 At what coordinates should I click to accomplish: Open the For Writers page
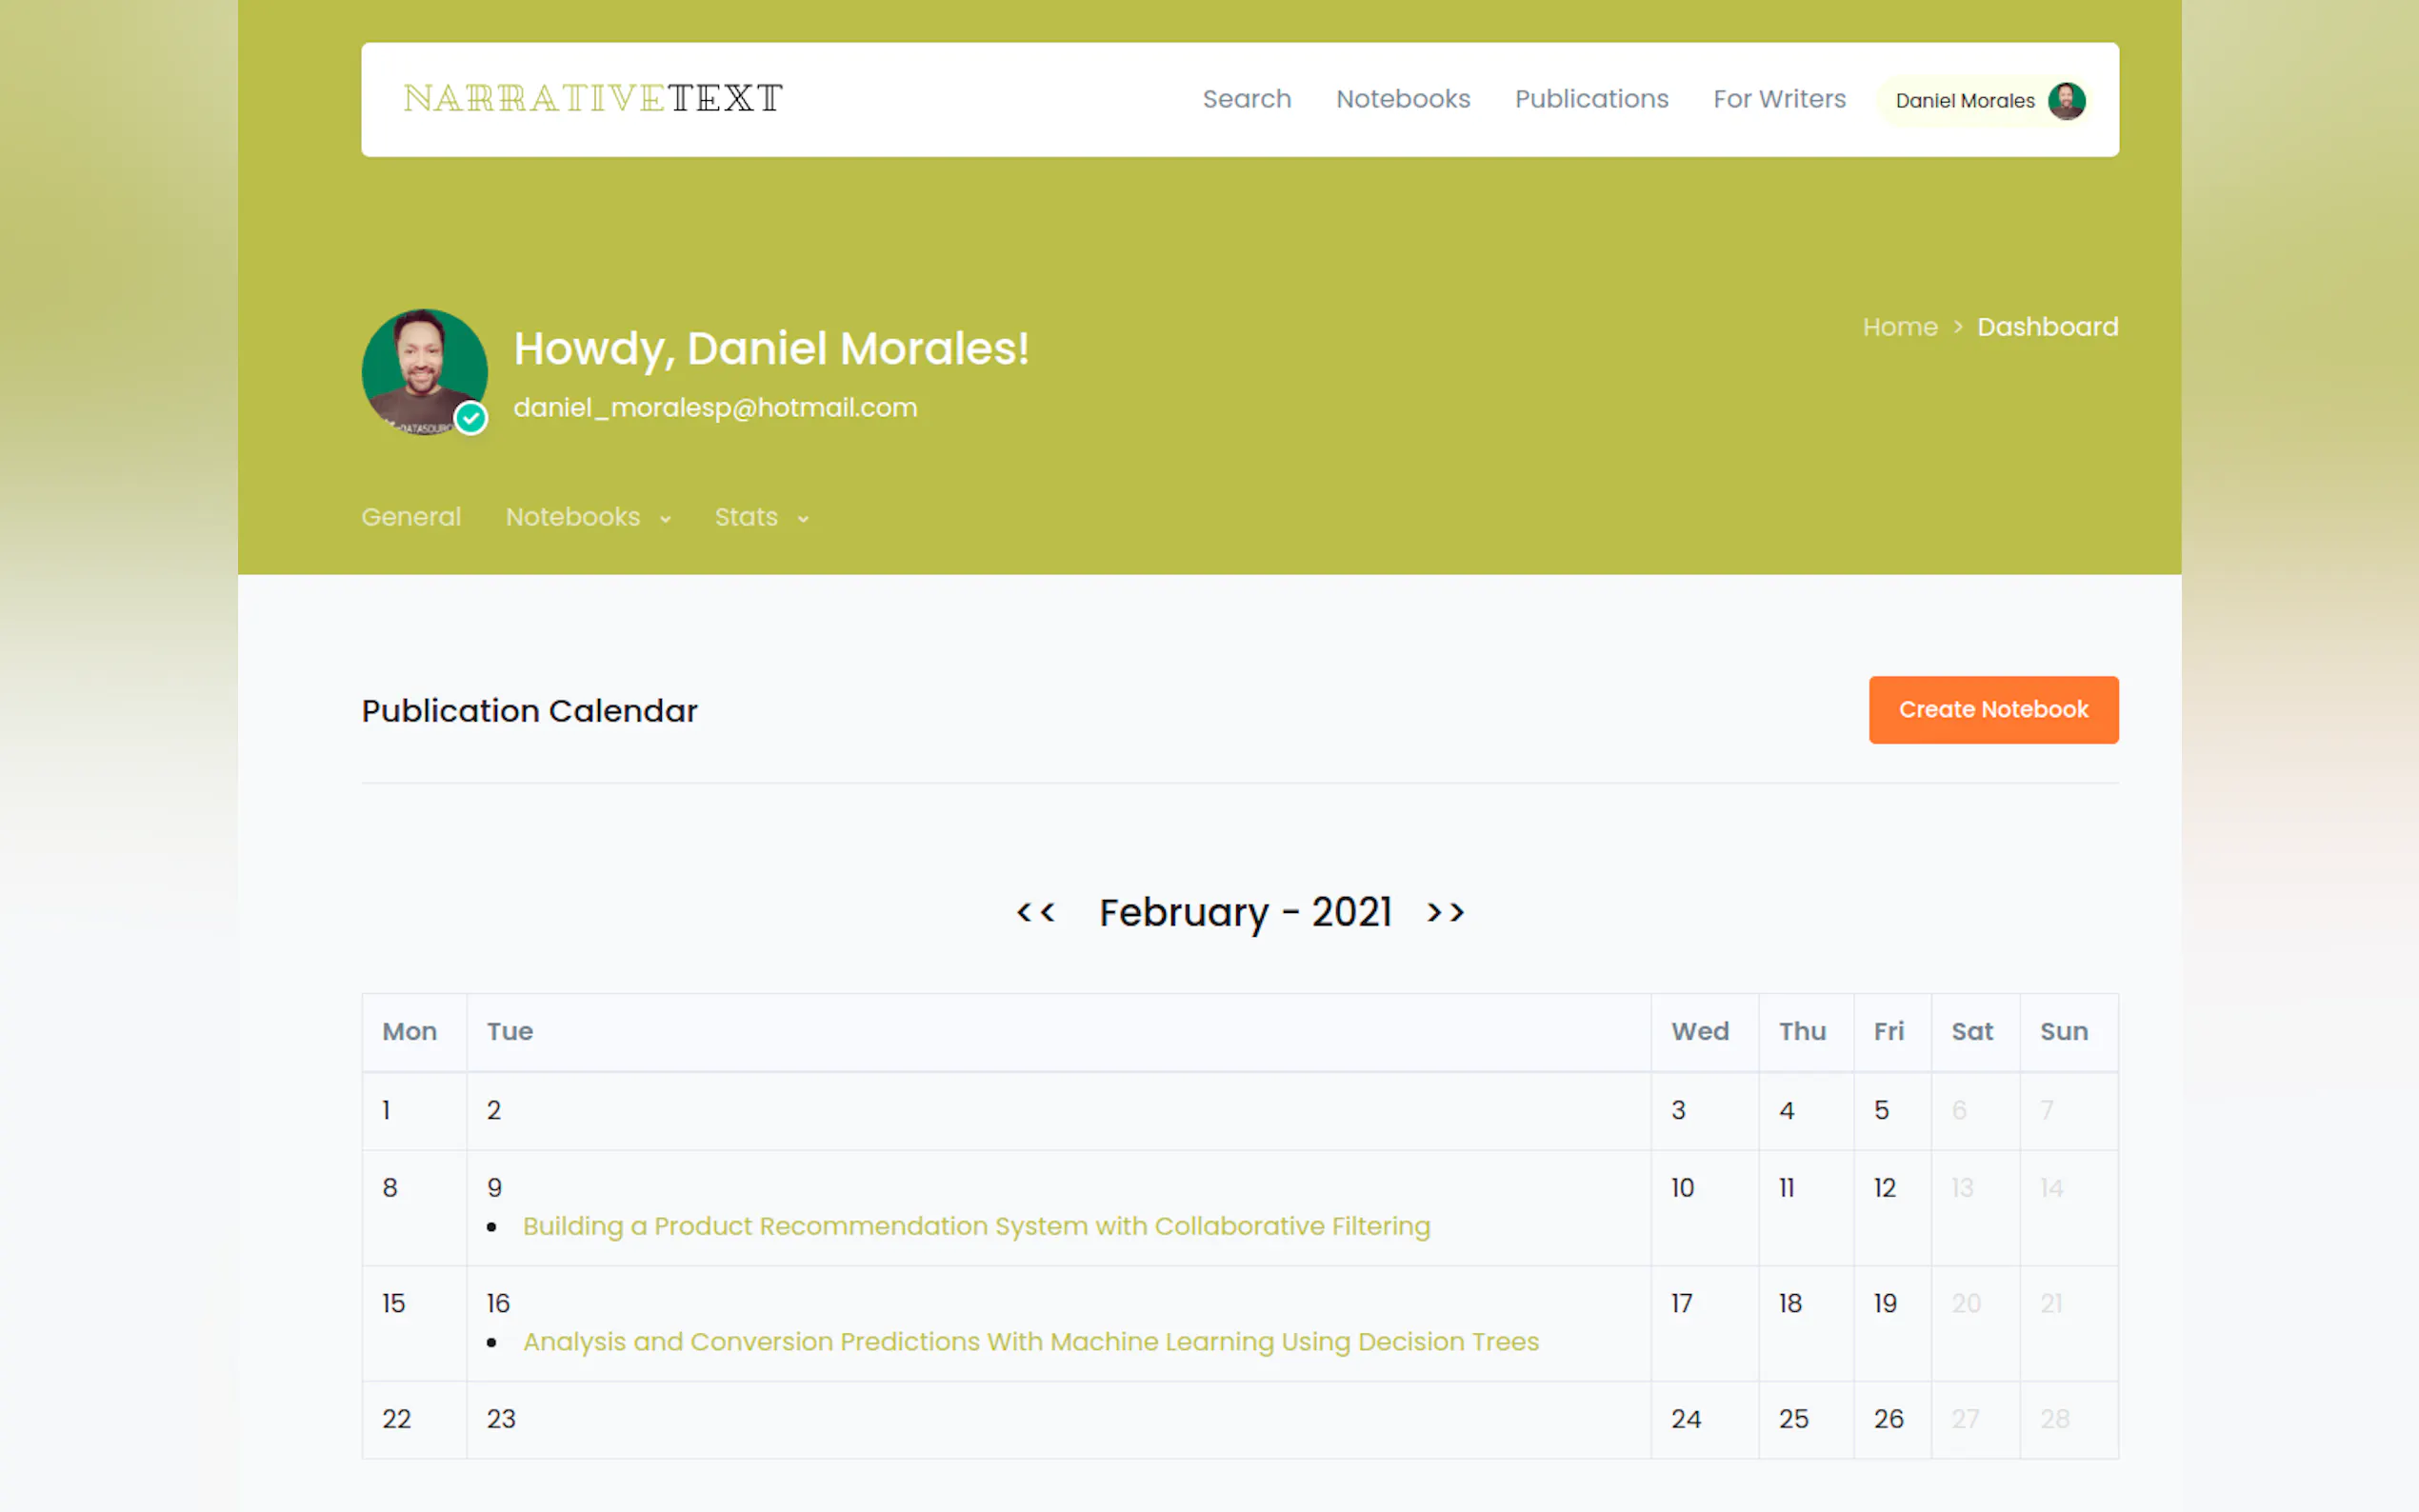(x=1778, y=99)
